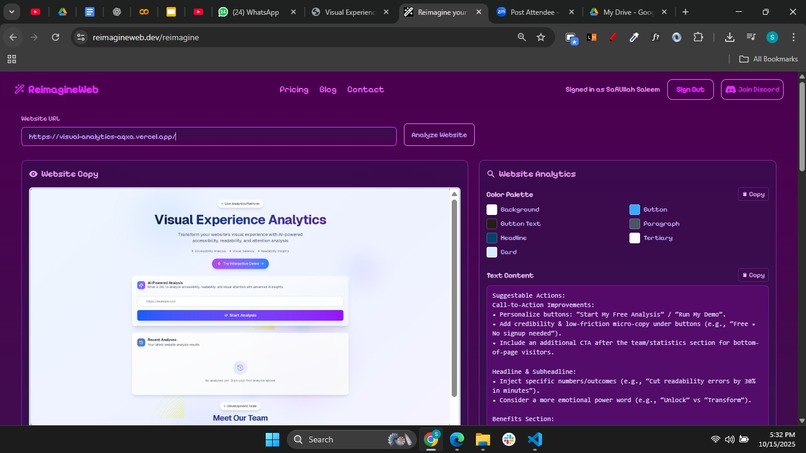Go back to previous page
Image resolution: width=806 pixels, height=453 pixels.
(x=13, y=37)
